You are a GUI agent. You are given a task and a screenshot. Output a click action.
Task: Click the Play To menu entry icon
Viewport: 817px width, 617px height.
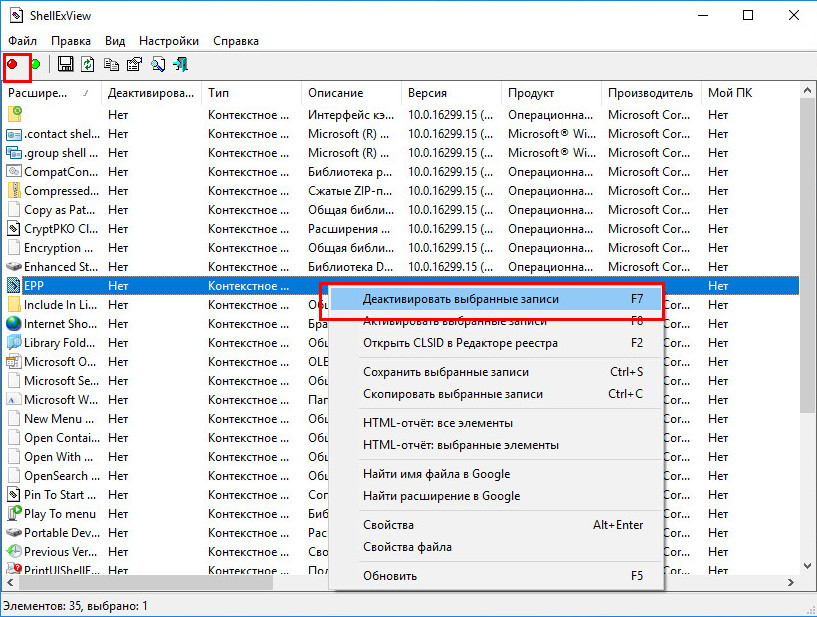point(14,514)
